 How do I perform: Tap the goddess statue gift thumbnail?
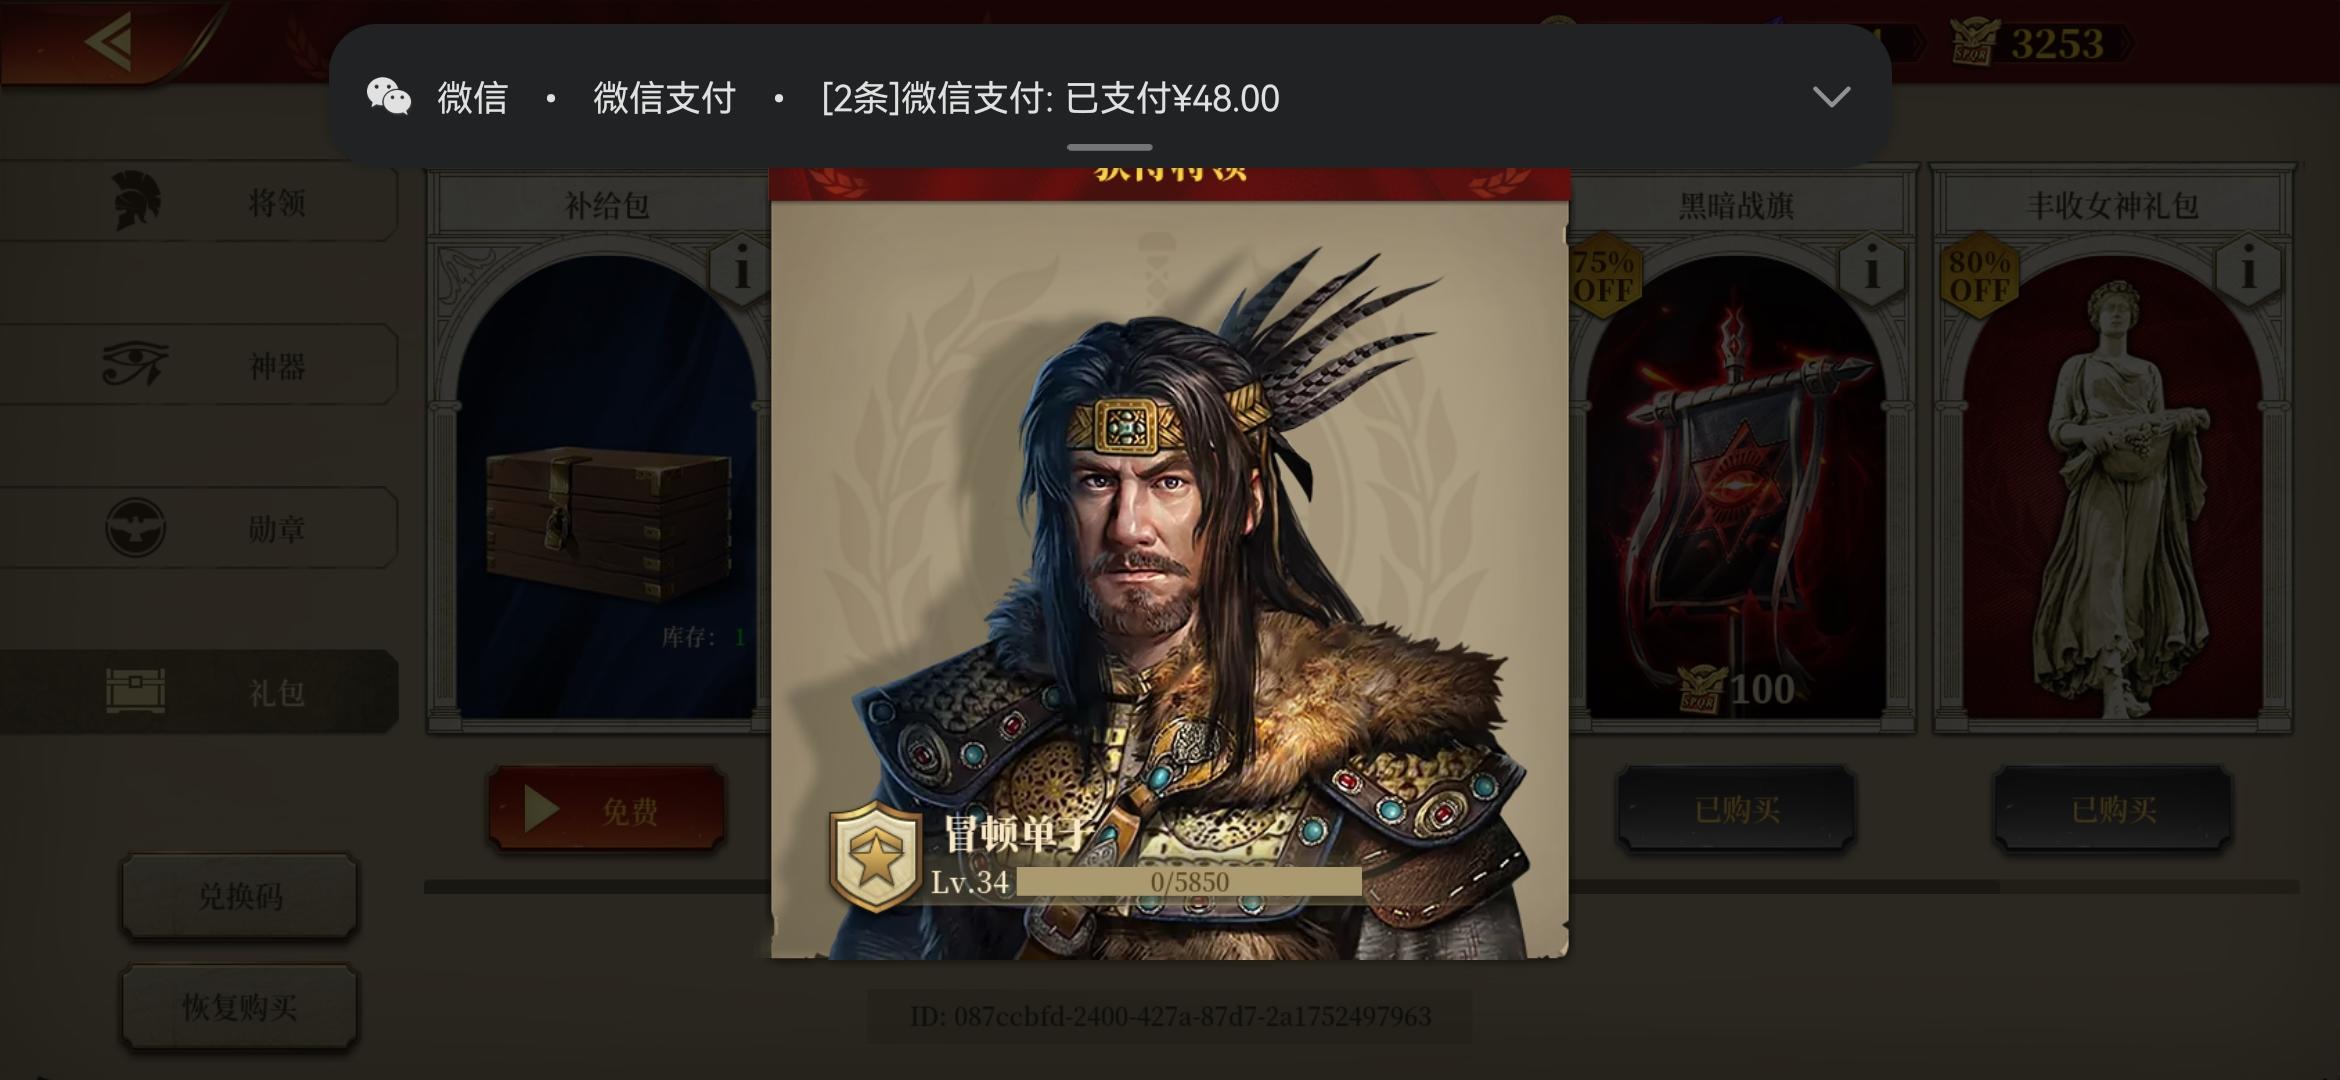[2112, 490]
